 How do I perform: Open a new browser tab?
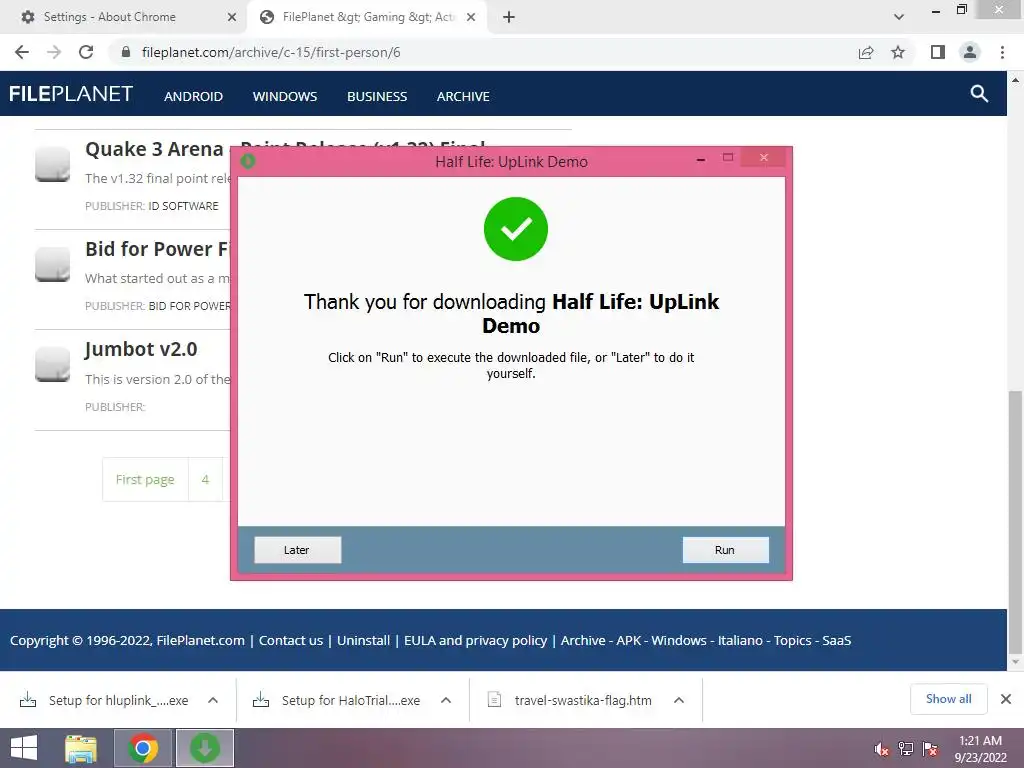pos(509,17)
